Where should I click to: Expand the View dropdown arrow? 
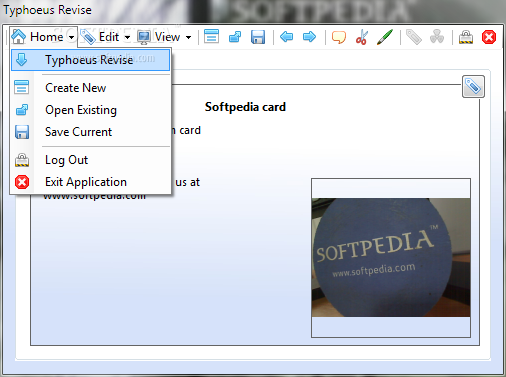click(x=188, y=37)
